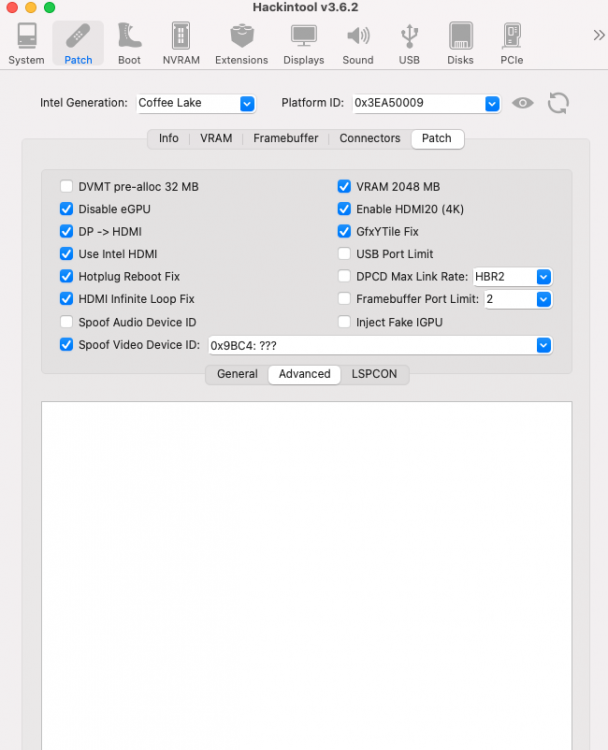Open the Disks toolbar icon
Viewport: 608px width, 750px height.
pos(460,44)
